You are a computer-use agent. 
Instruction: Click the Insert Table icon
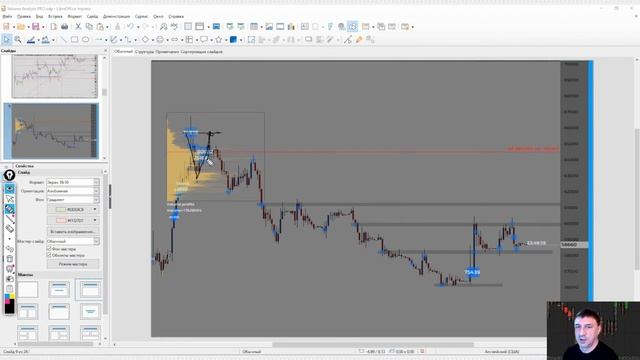click(x=254, y=27)
